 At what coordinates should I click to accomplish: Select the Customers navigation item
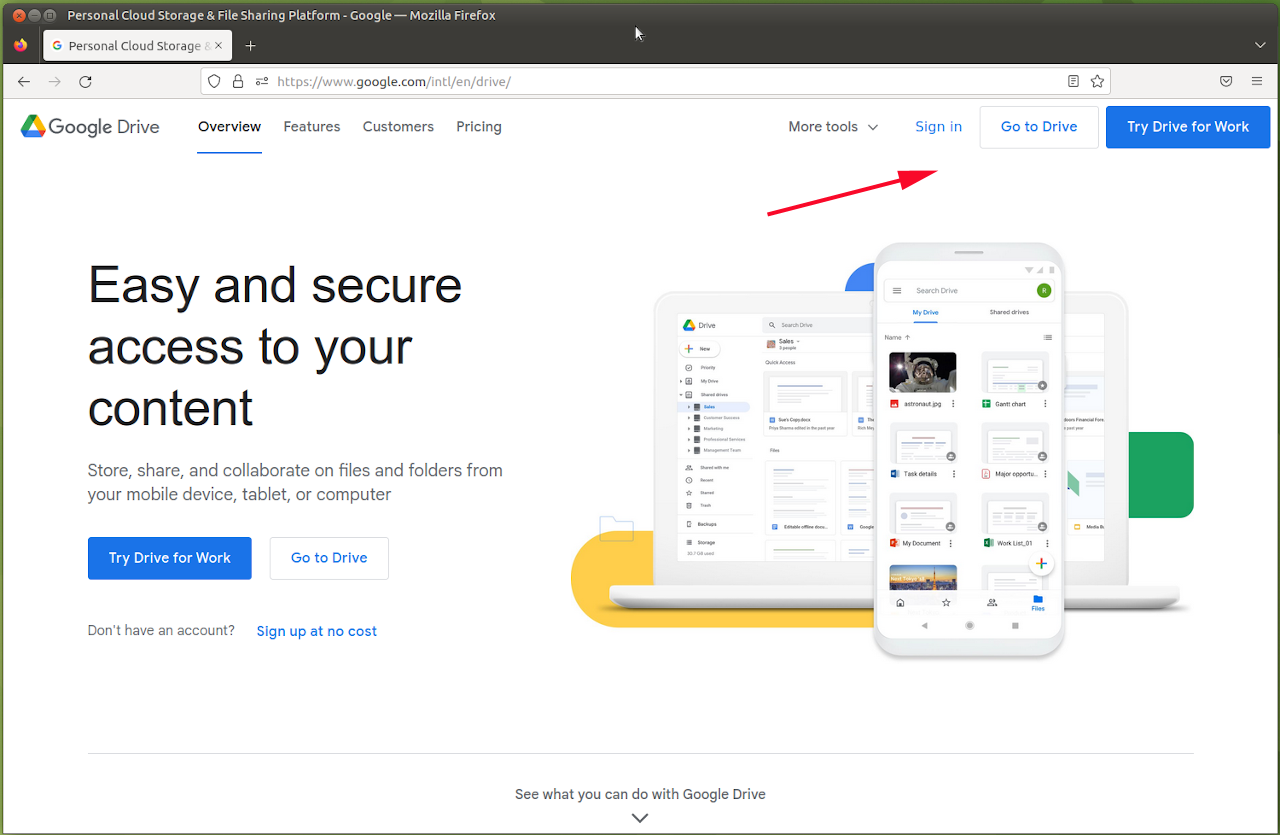[x=398, y=127]
